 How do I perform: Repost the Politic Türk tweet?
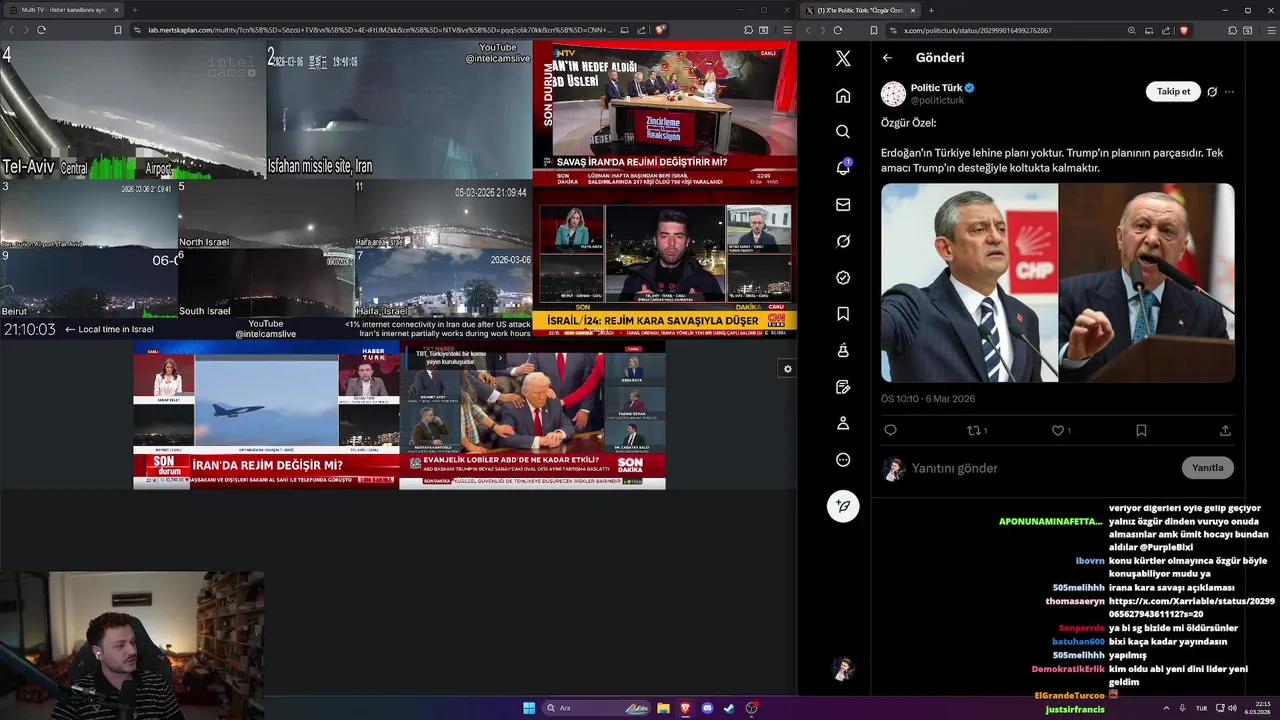976,431
